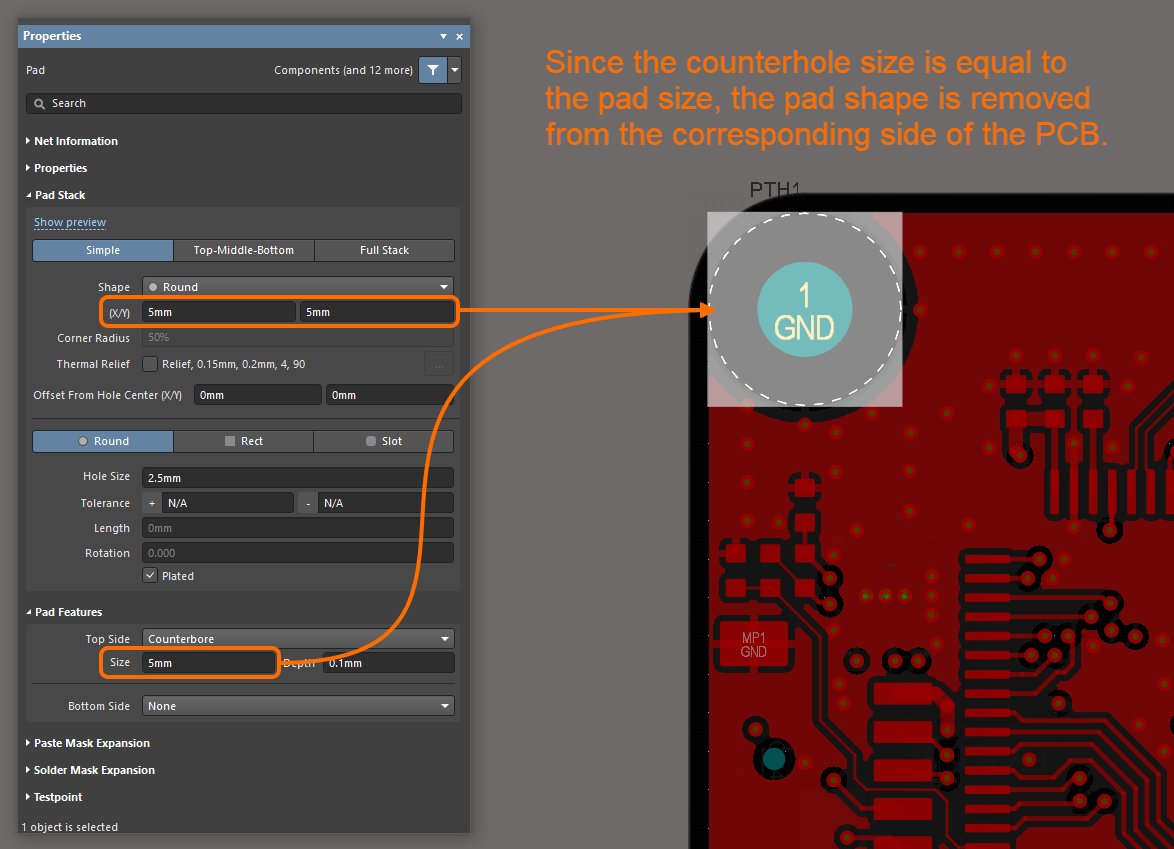Switch to Full Stack mode
1174x849 pixels.
pos(384,250)
